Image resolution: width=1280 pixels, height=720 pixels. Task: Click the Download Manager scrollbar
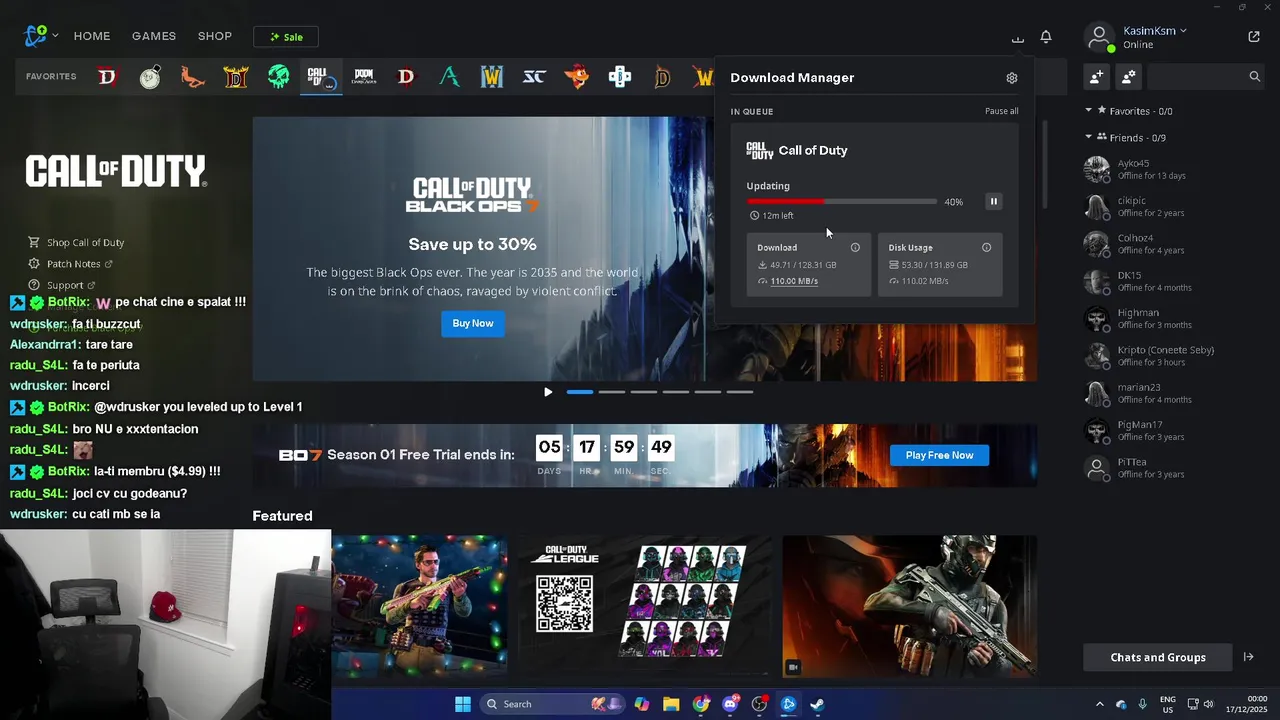point(1045,165)
